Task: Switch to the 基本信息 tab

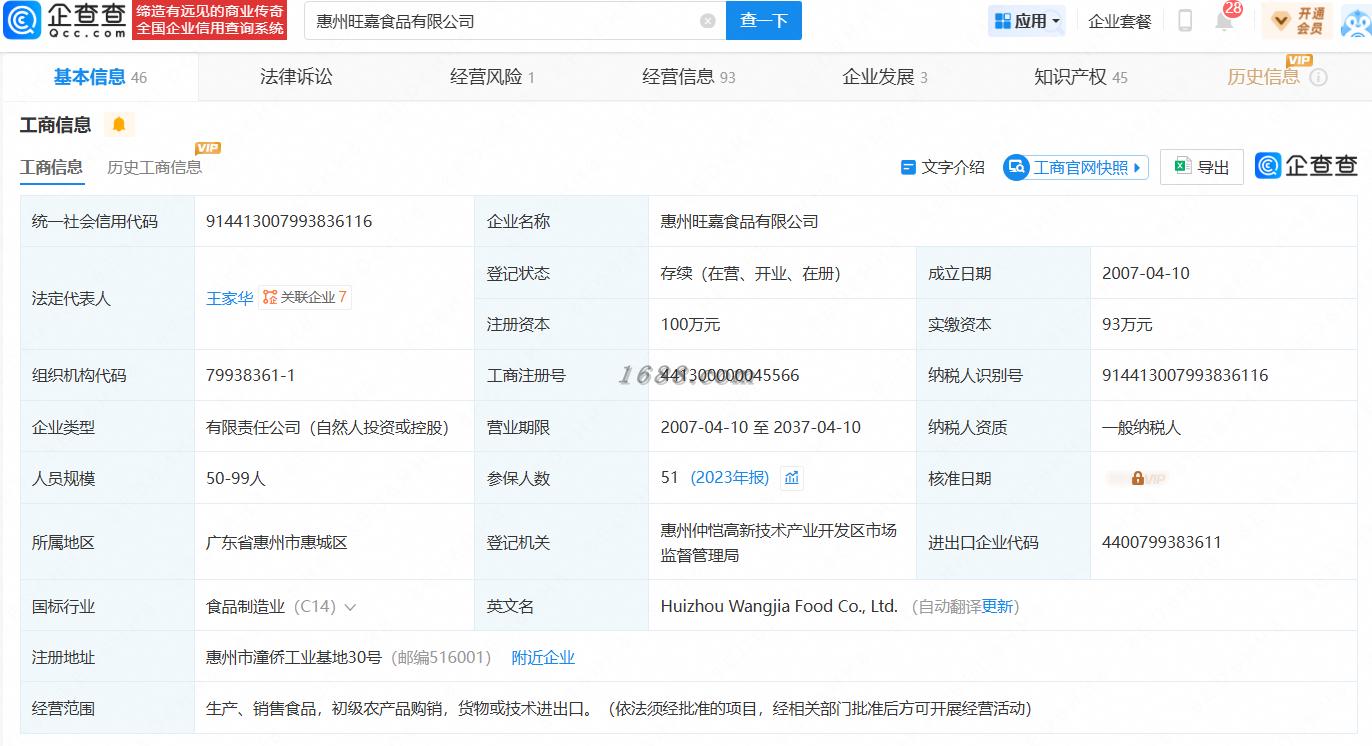Action: pos(100,77)
